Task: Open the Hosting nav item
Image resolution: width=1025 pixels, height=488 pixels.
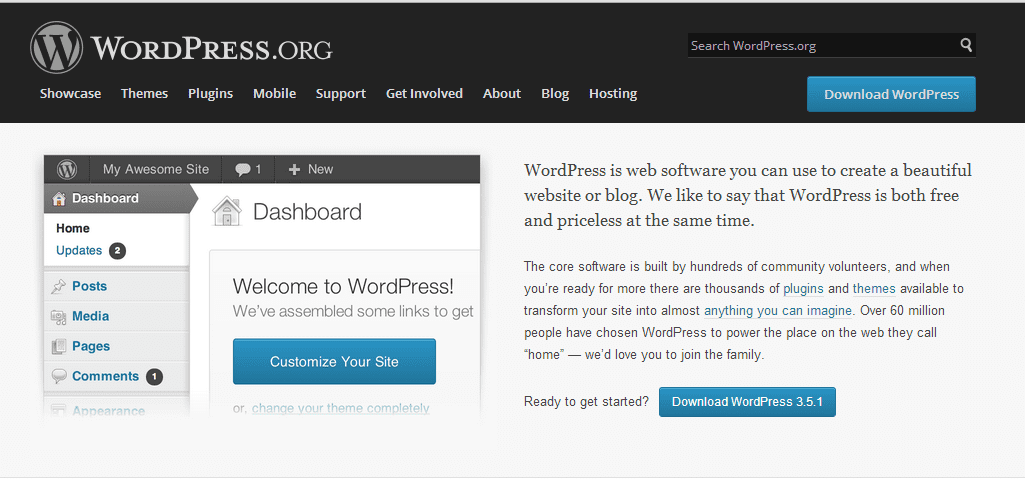Action: pos(613,93)
